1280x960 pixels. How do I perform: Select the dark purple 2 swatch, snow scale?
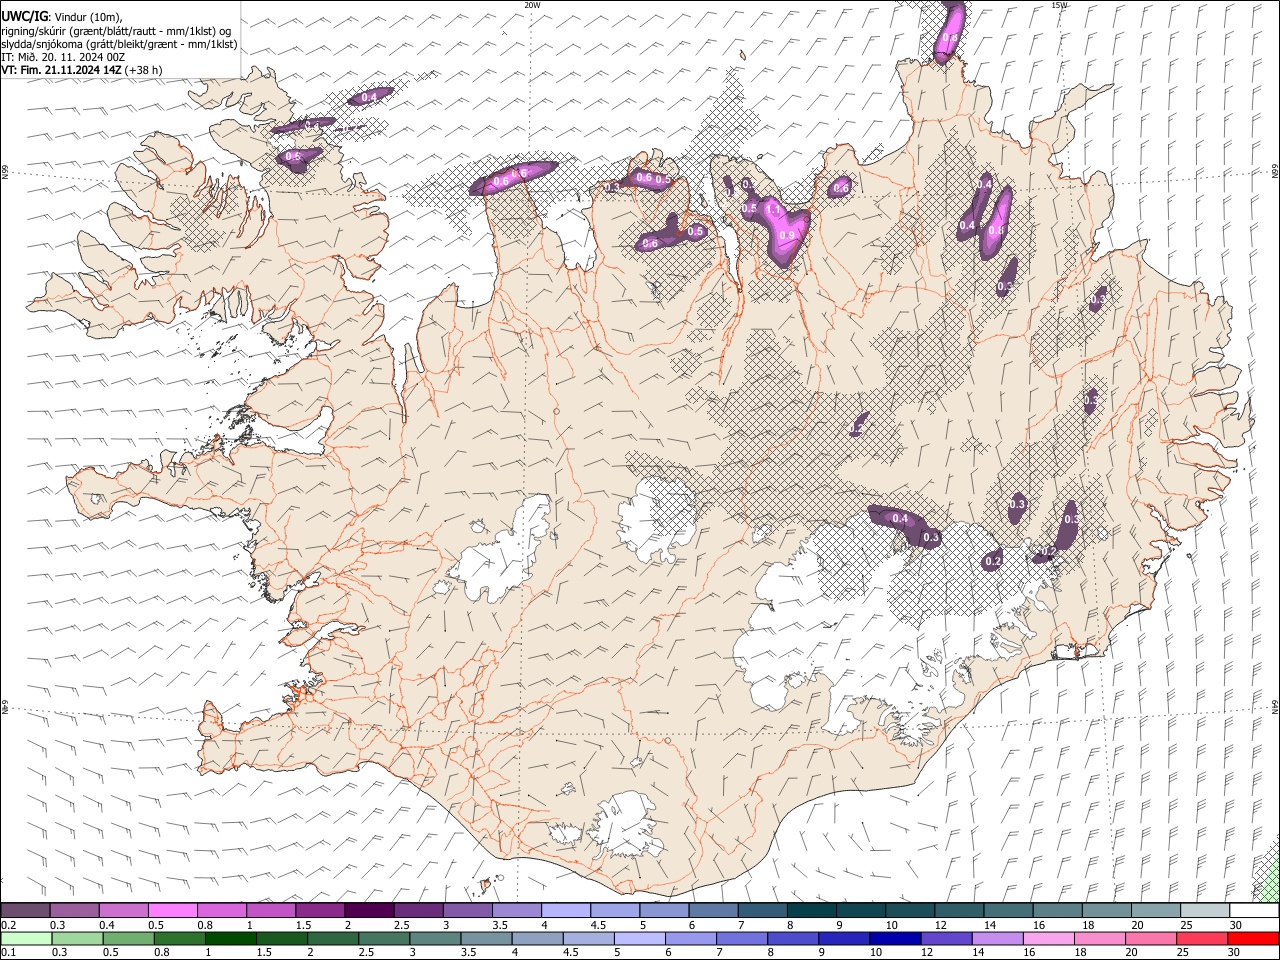pyautogui.click(x=368, y=911)
